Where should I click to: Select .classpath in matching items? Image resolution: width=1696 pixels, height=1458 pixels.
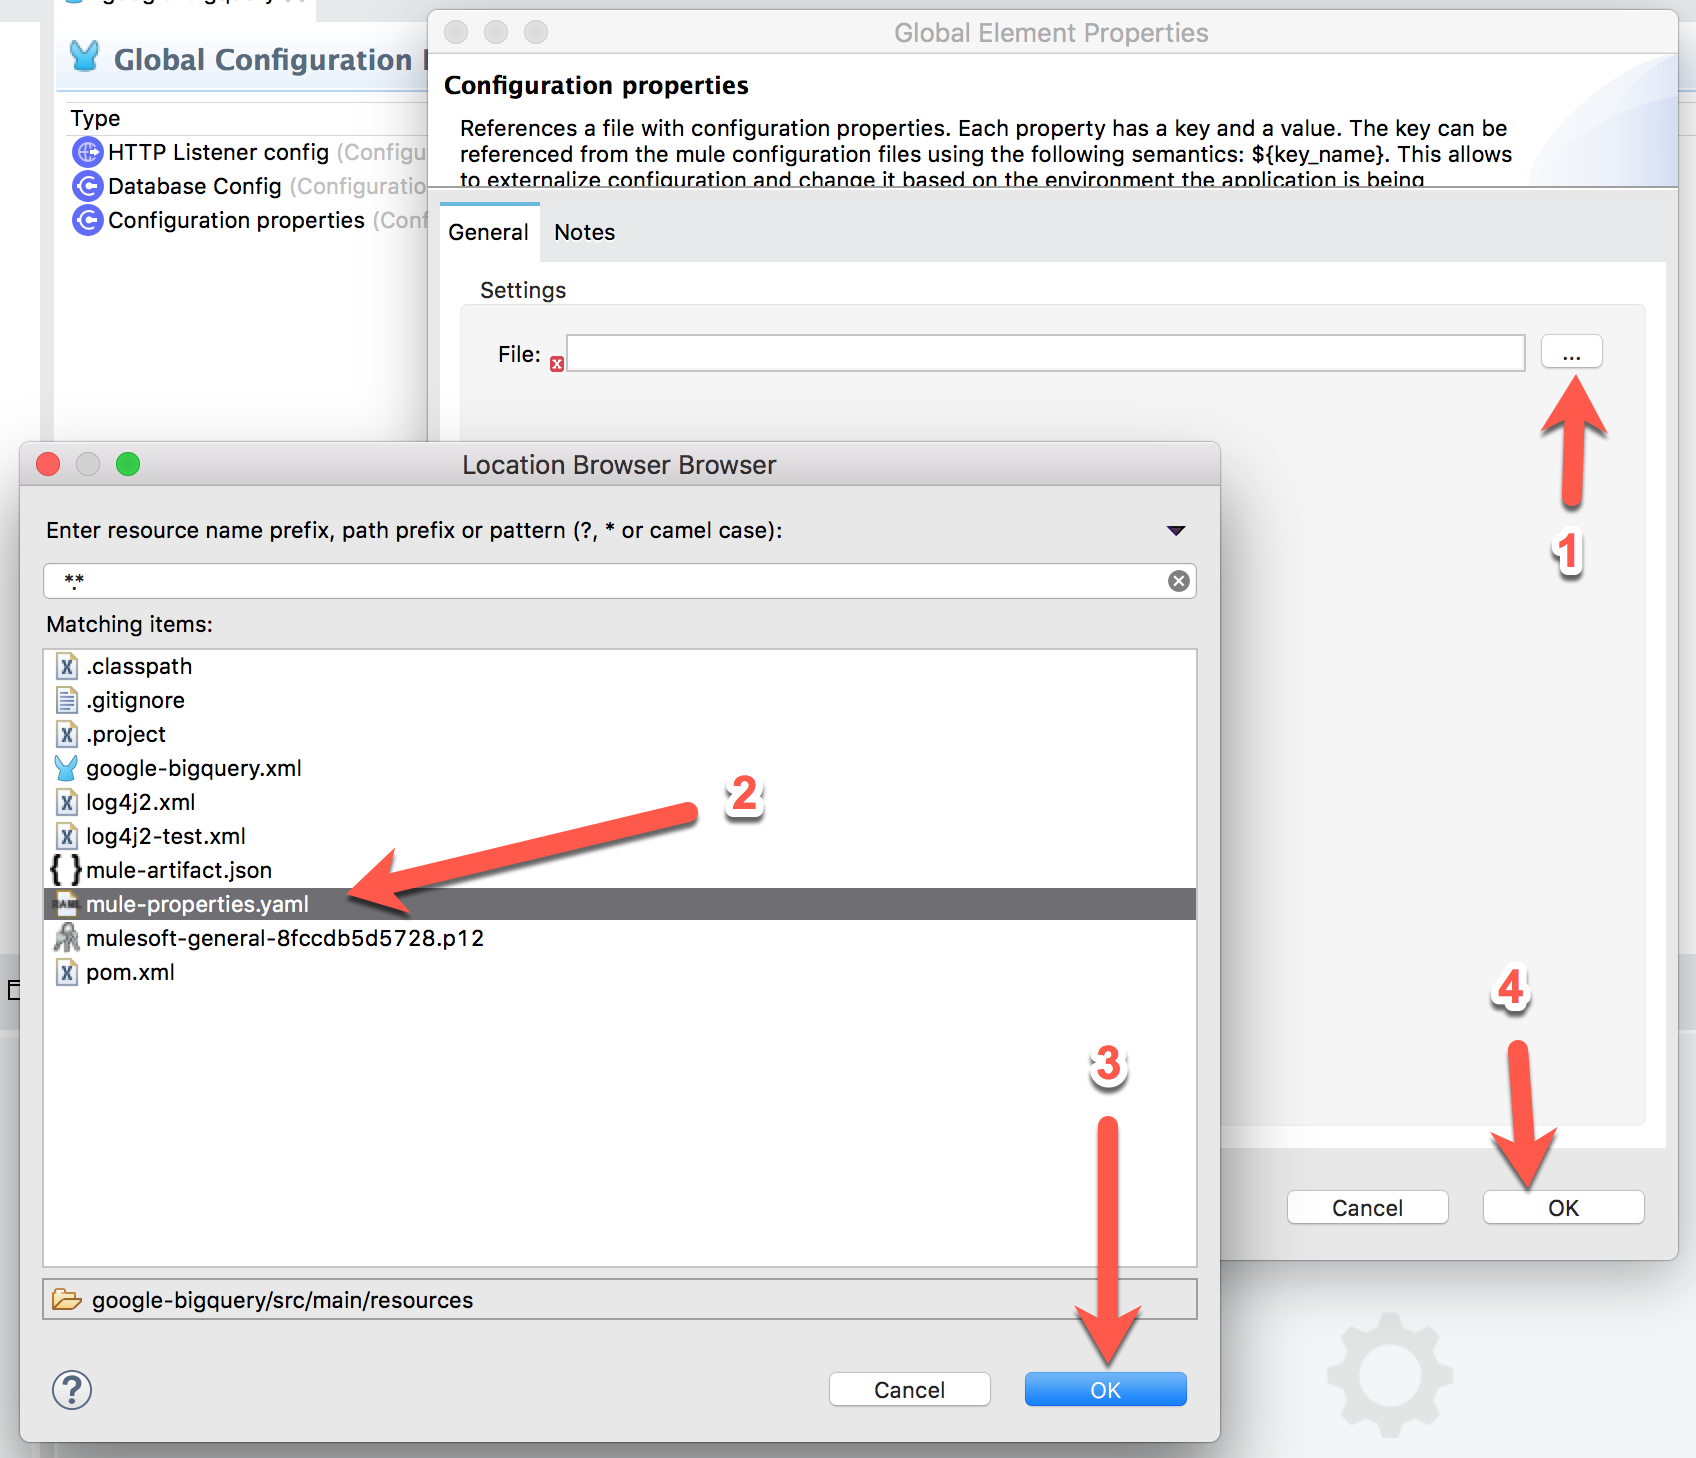620,666
